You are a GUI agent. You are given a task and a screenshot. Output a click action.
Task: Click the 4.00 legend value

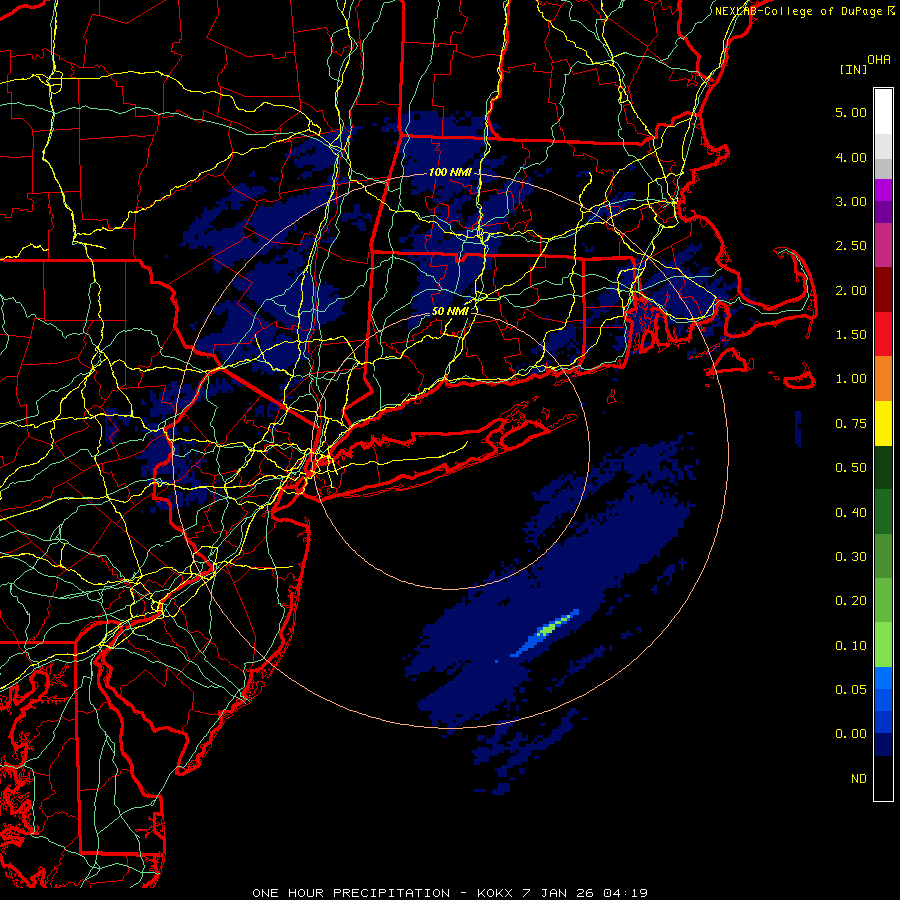pyautogui.click(x=851, y=157)
